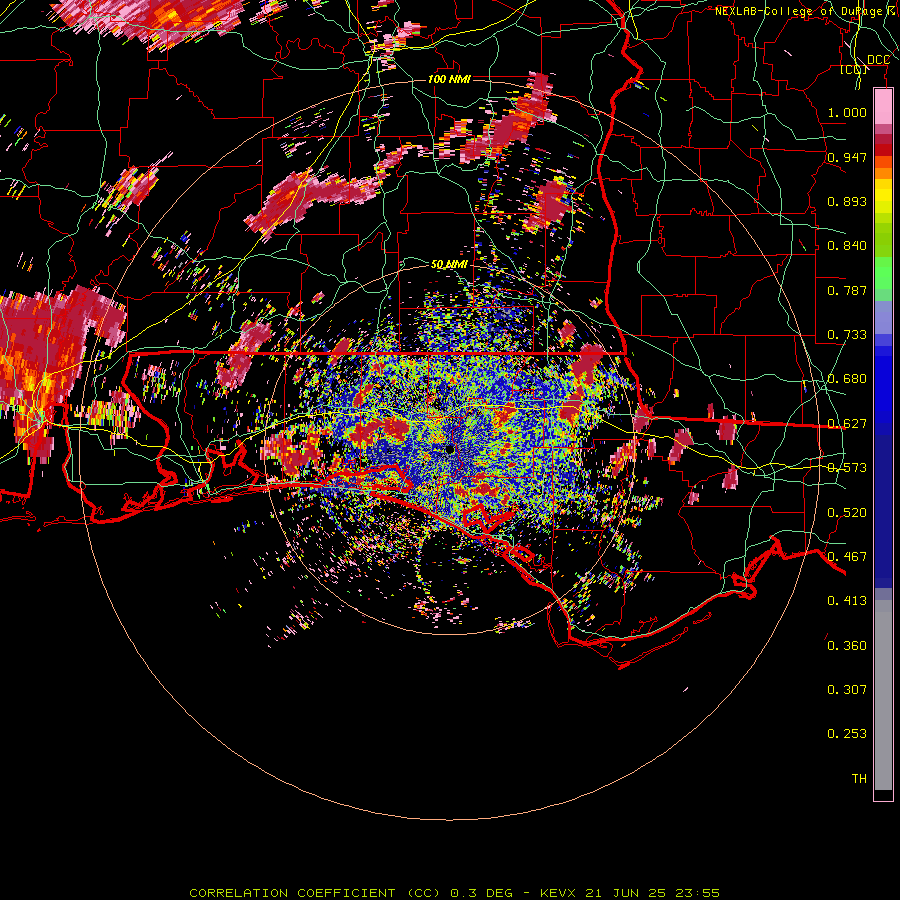Click the Correlation Coefficient KEVX caption text
Screen dimensions: 900x900
pos(454,893)
